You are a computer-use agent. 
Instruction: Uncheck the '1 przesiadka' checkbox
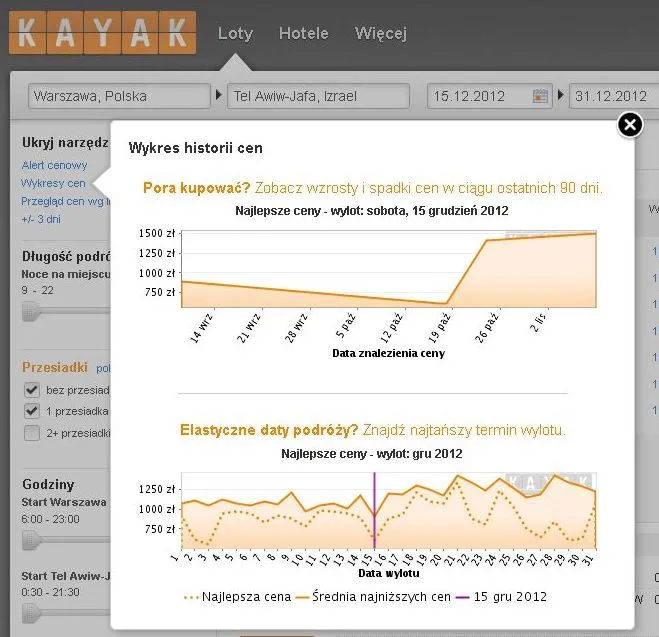32,411
